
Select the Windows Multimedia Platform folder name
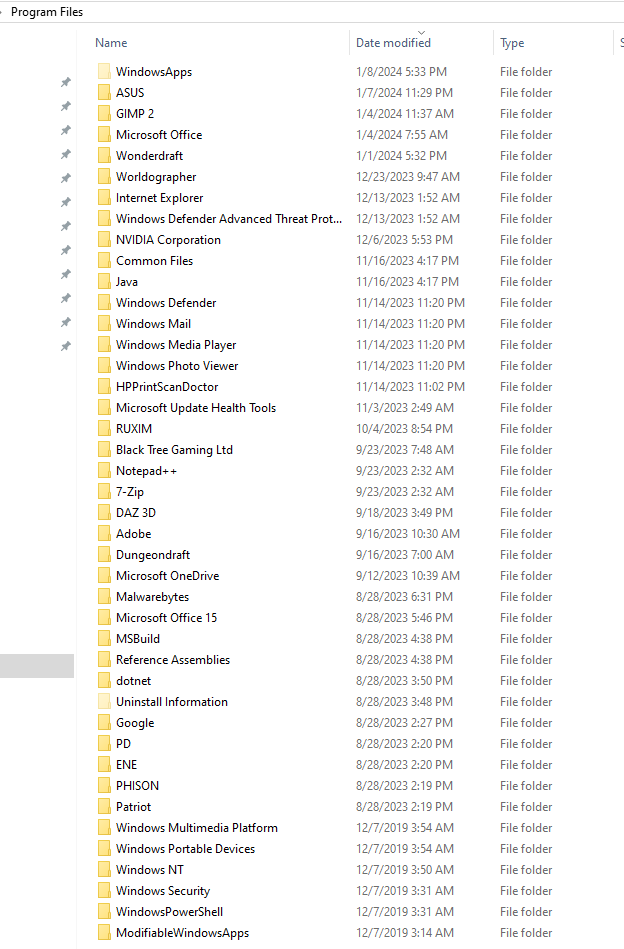(197, 828)
